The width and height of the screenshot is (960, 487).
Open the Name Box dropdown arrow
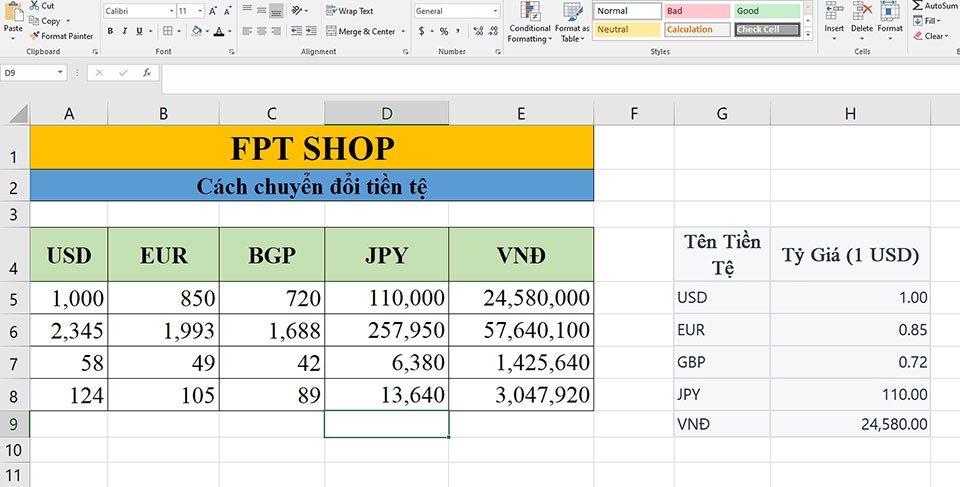click(60, 73)
